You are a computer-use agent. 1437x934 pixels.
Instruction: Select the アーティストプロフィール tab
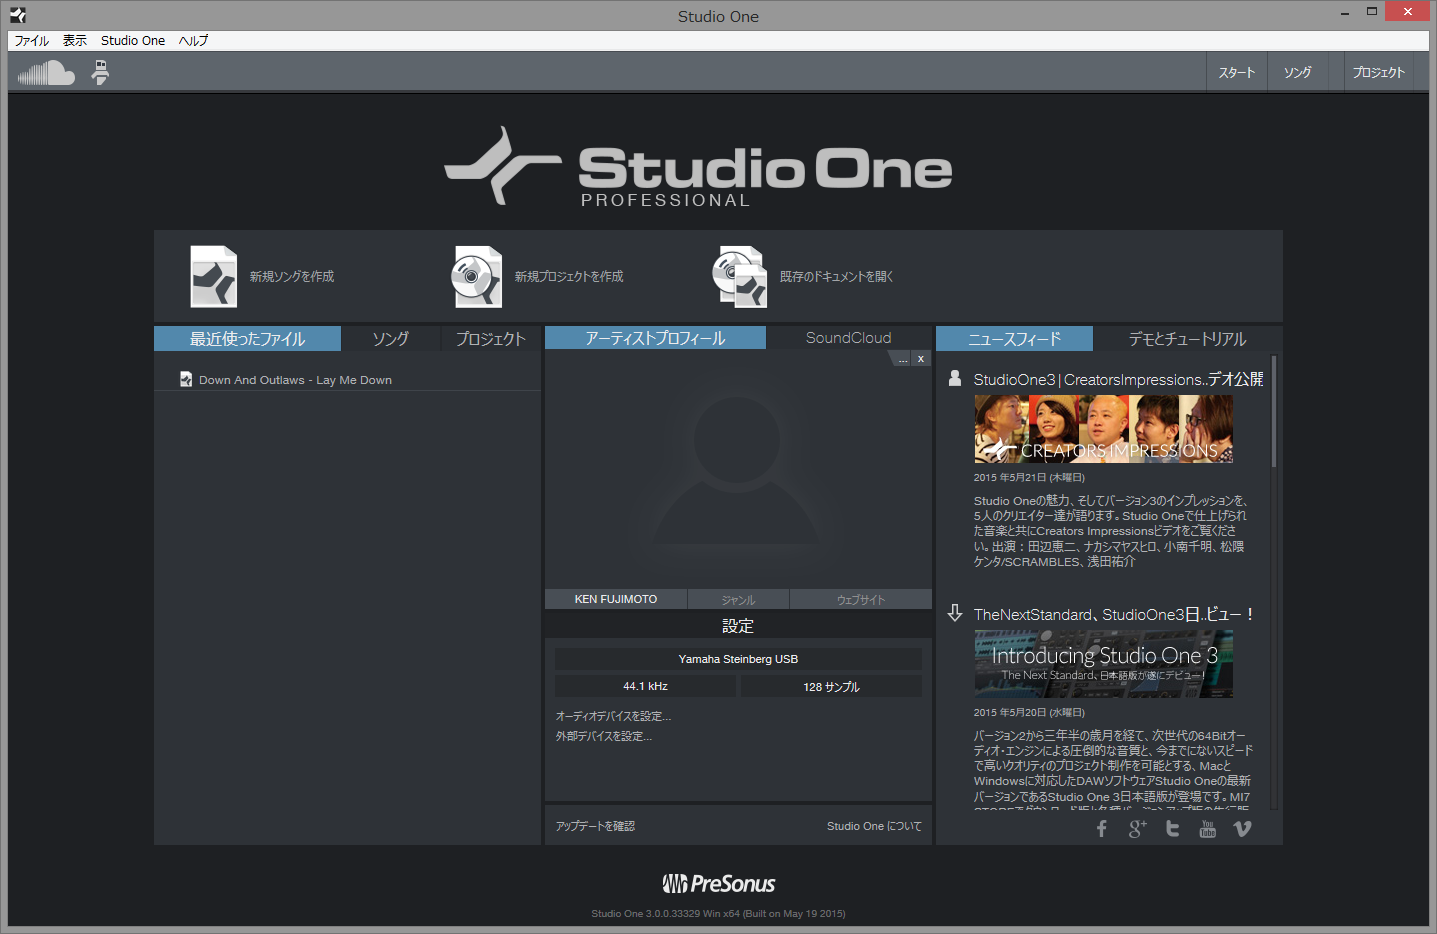click(x=655, y=338)
